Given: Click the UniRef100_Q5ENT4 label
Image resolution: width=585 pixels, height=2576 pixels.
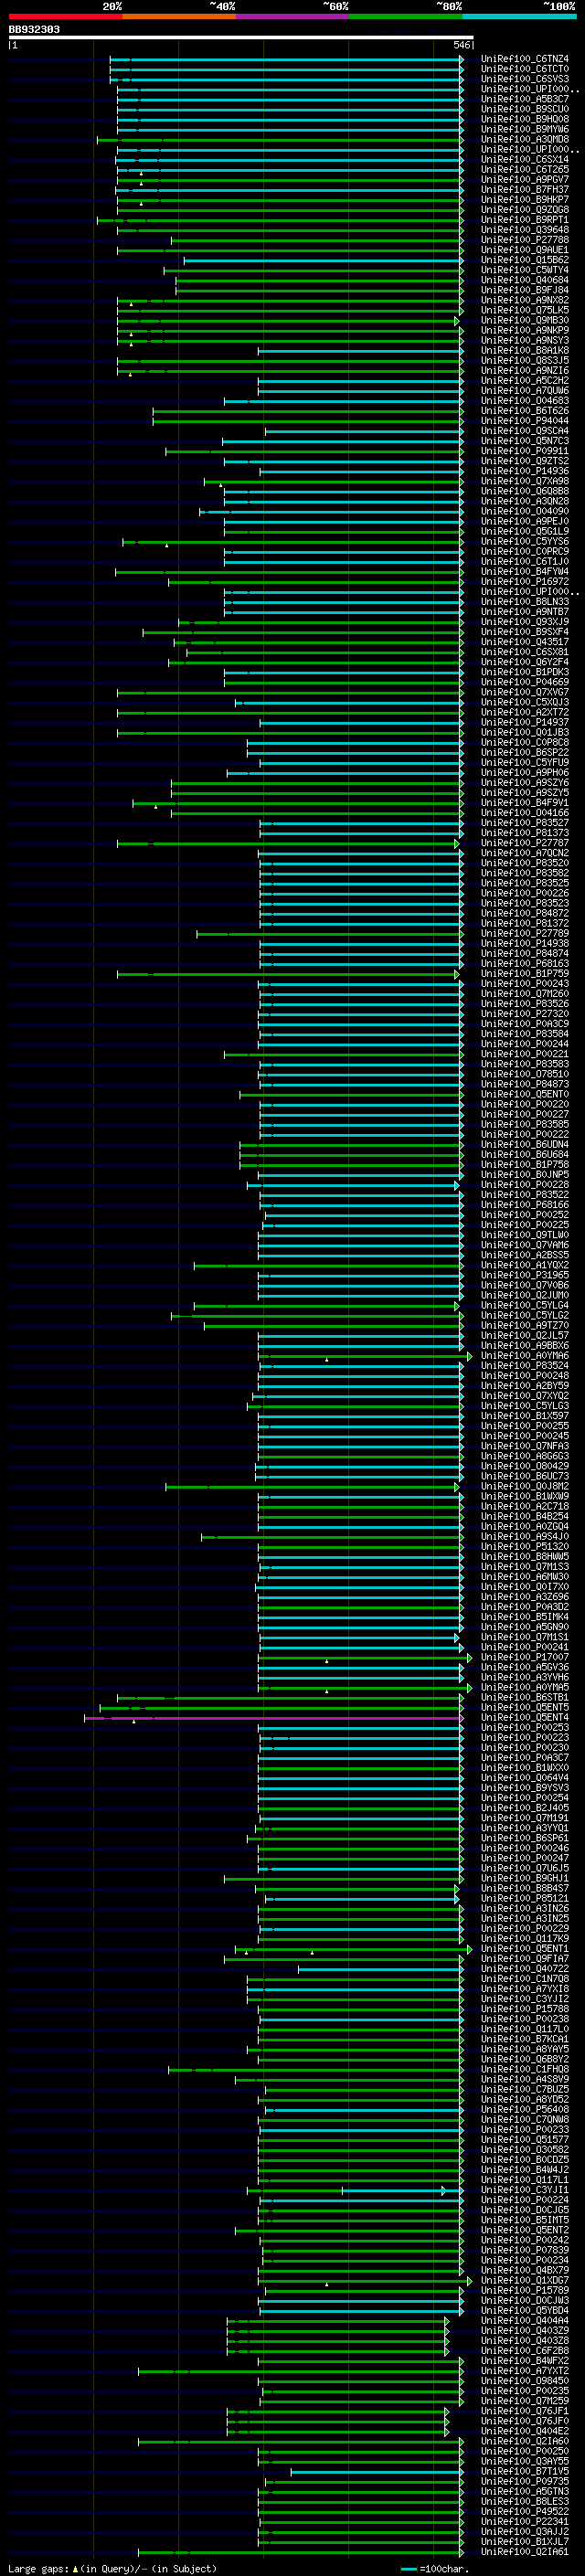Looking at the screenshot, I should 525,1718.
